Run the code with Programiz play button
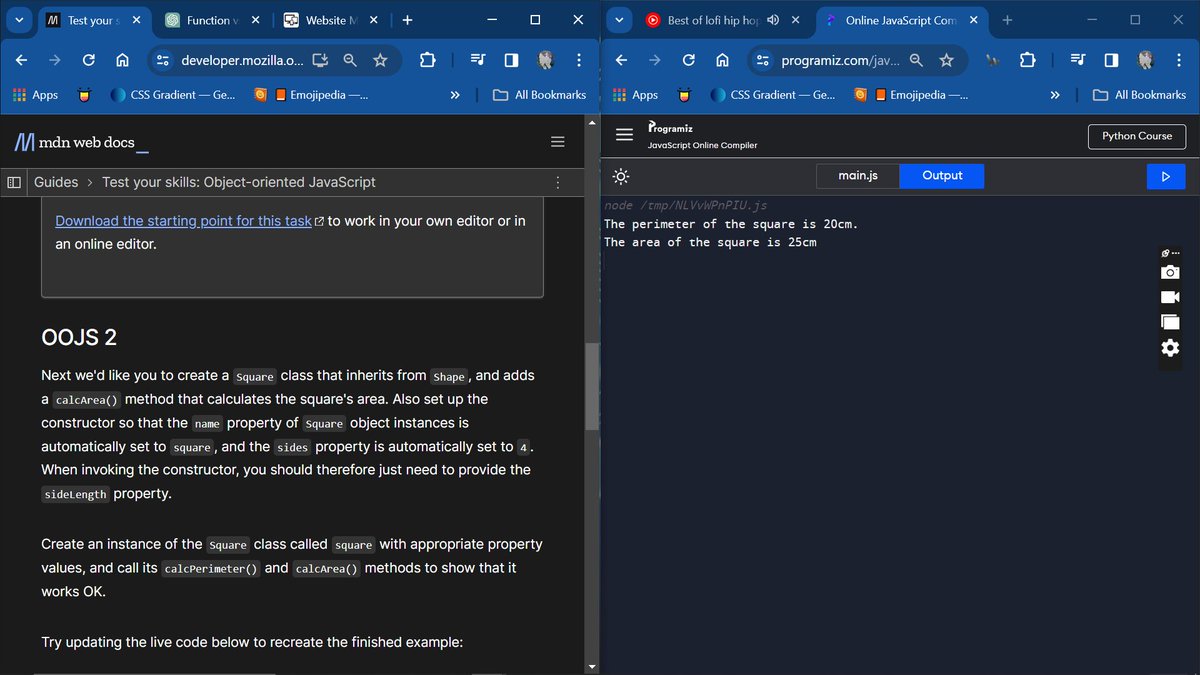The width and height of the screenshot is (1200, 675). 1165,176
